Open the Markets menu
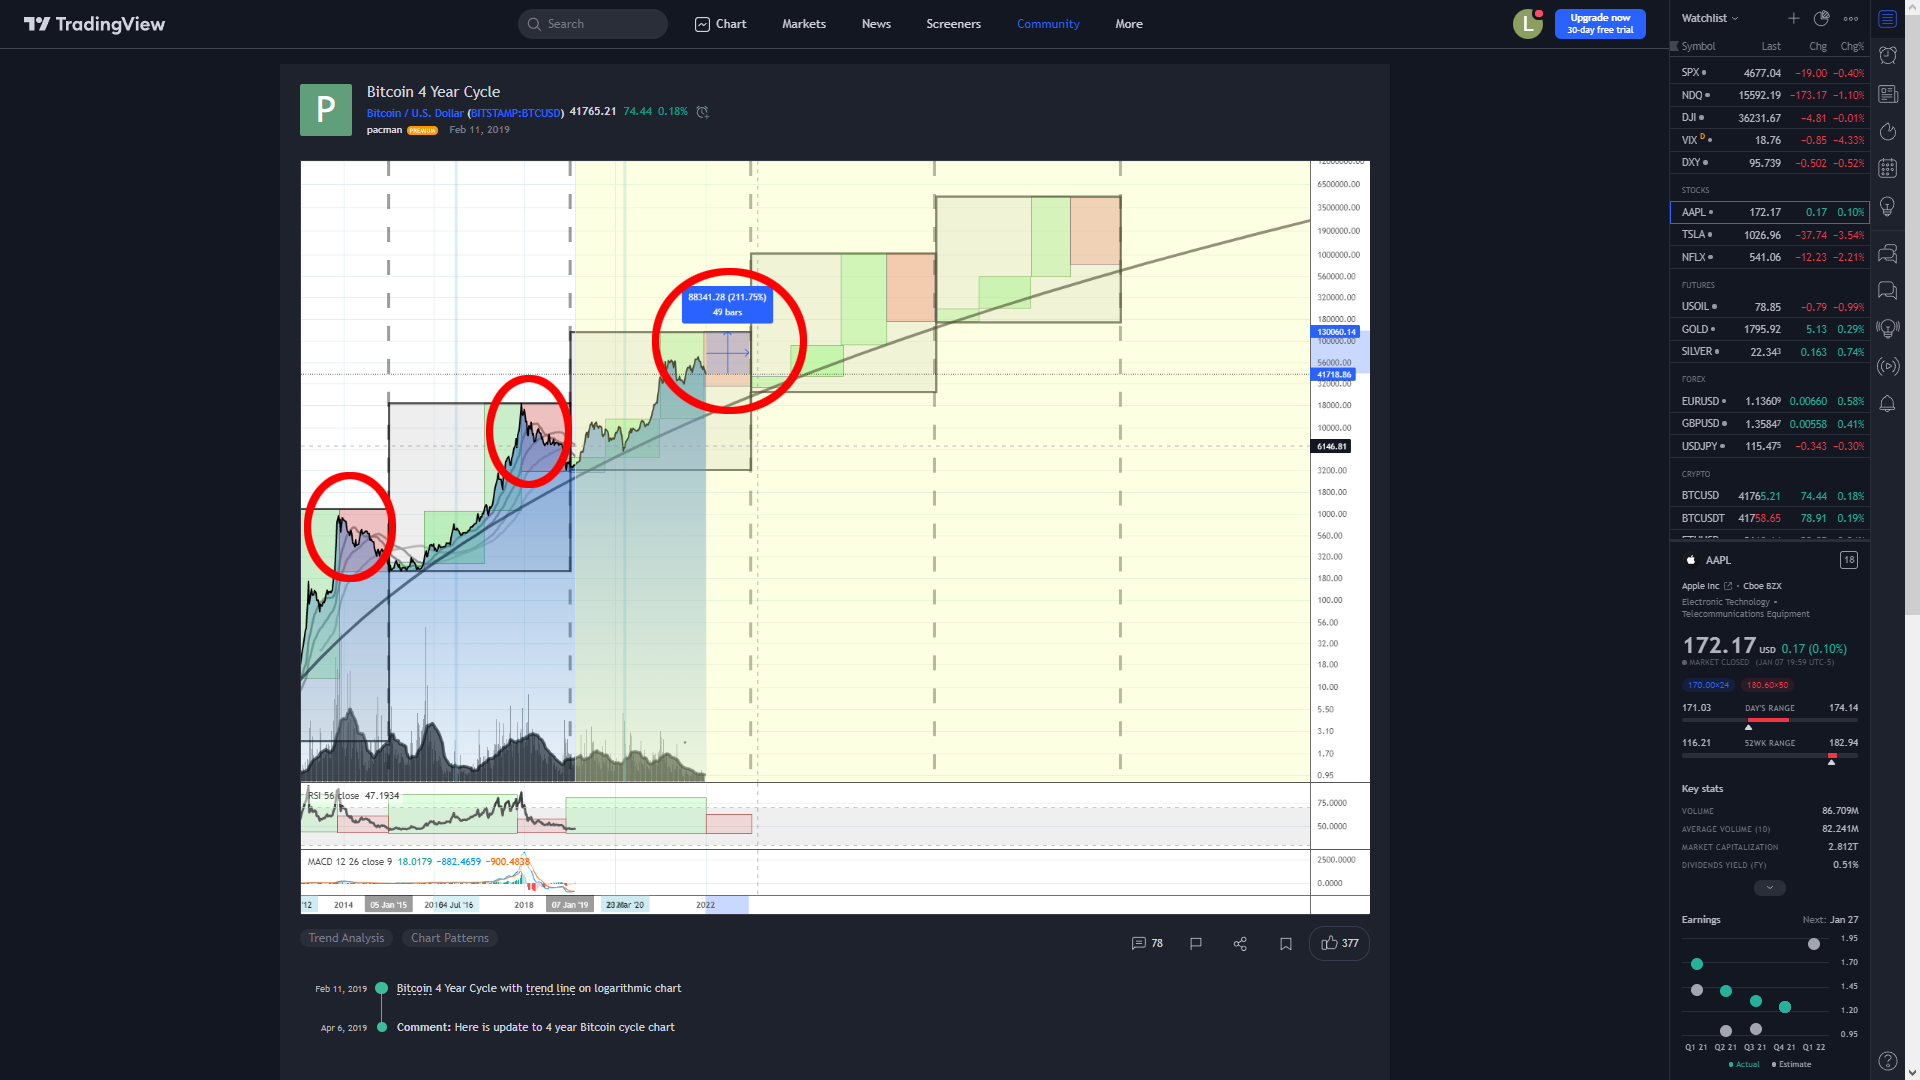The image size is (1920, 1080). click(x=803, y=24)
